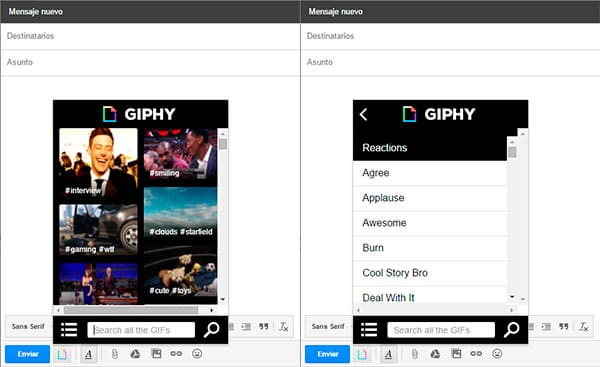Click the Giphy logo in right window

click(x=439, y=114)
